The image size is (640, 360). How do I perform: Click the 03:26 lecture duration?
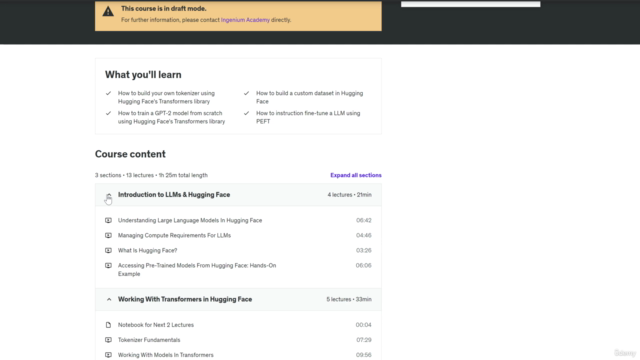click(364, 251)
